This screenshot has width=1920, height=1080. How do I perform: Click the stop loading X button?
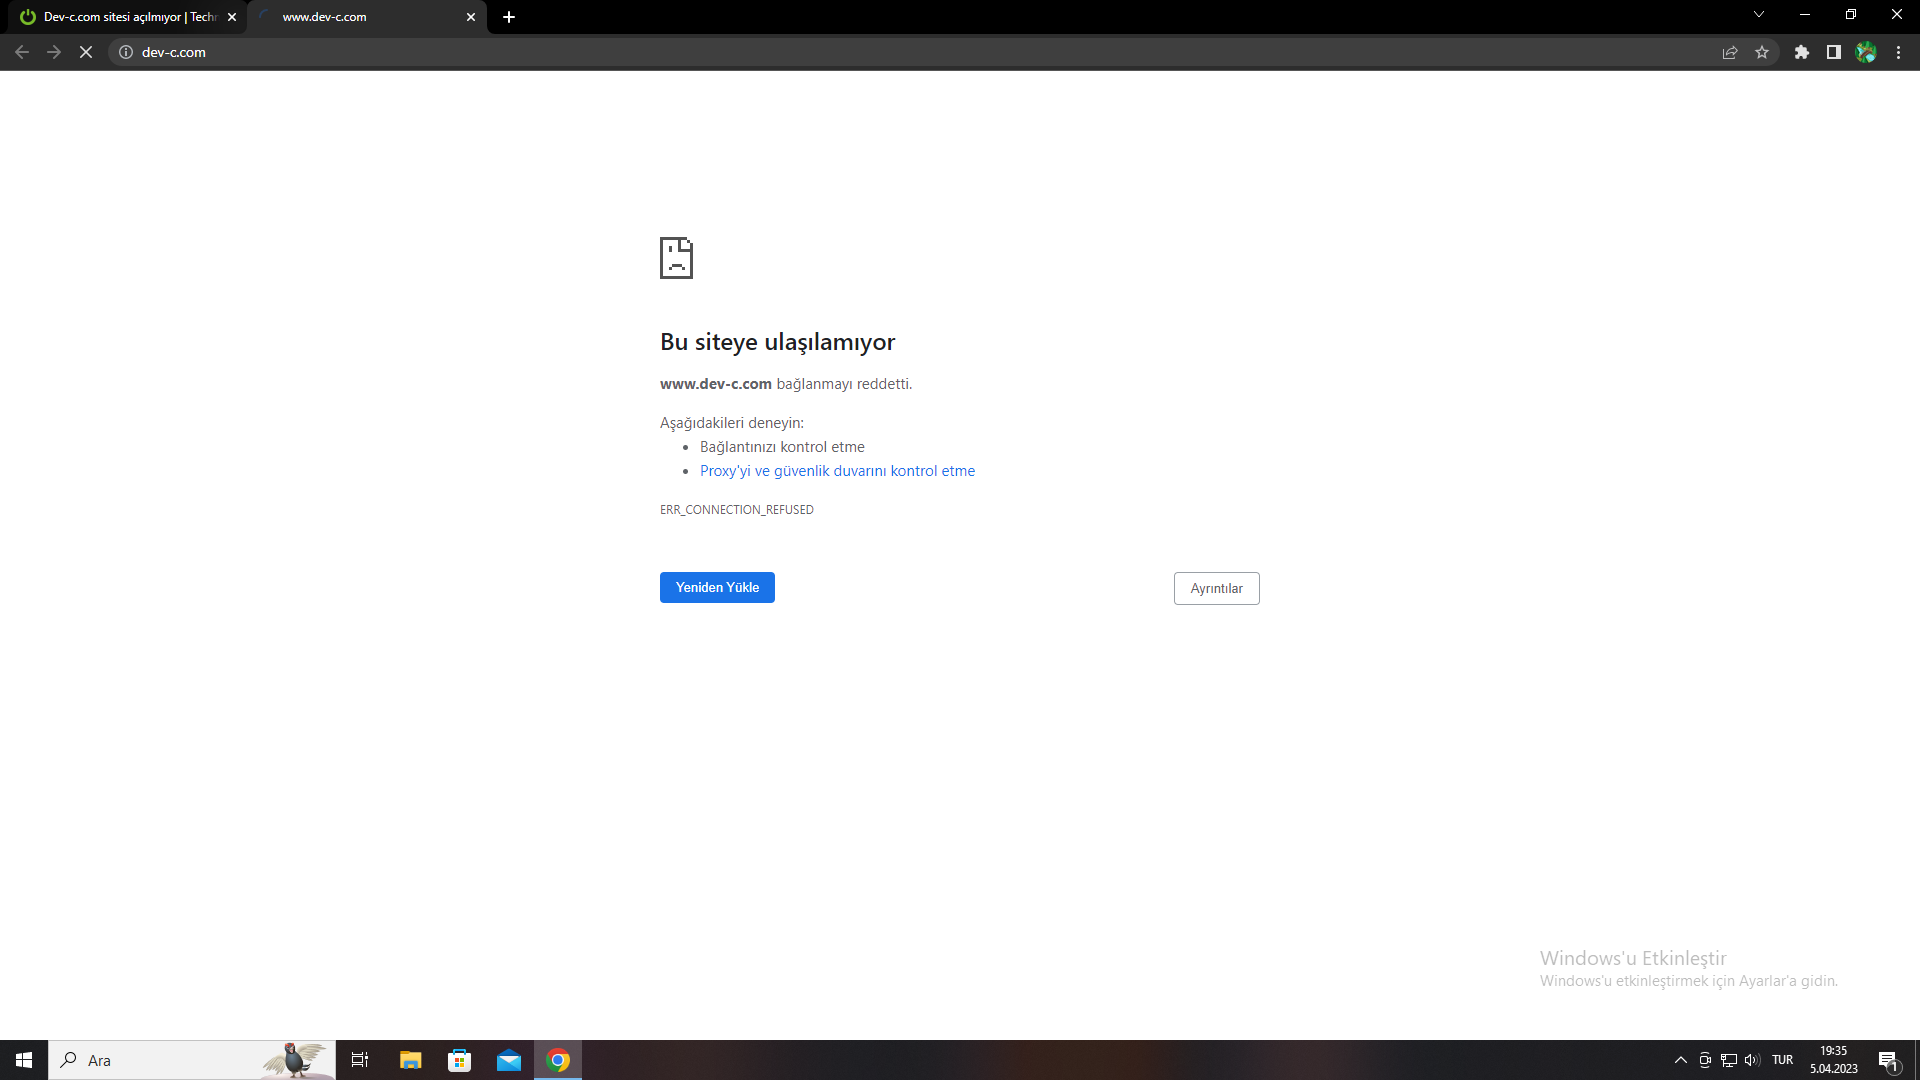pos(86,52)
